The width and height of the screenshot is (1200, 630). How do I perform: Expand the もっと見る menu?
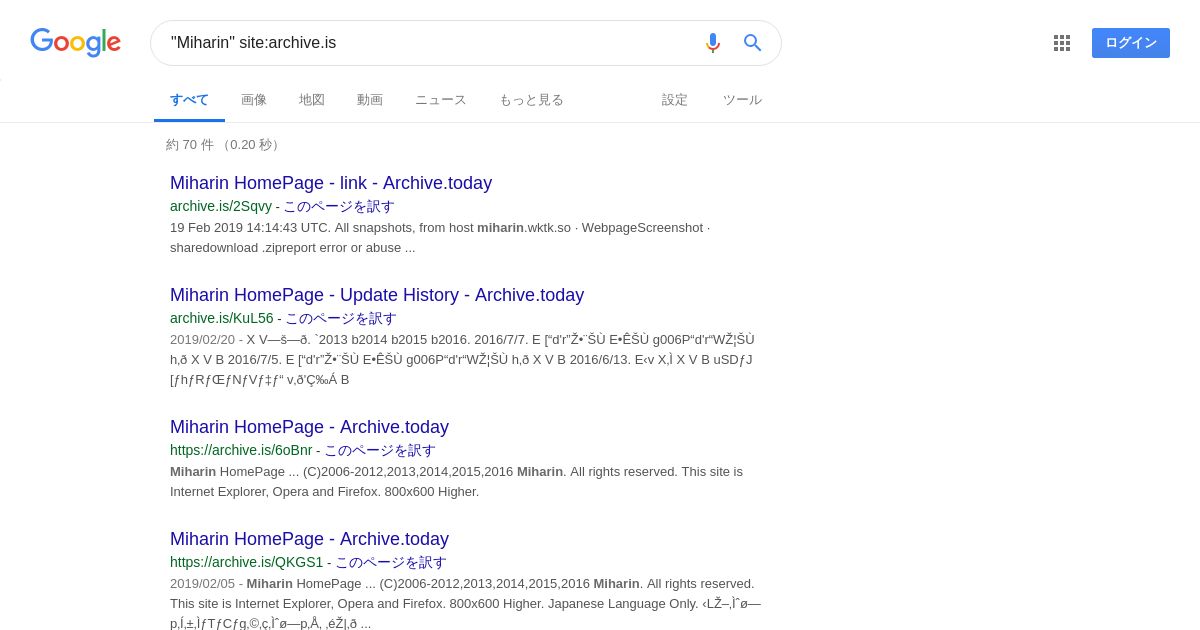point(531,100)
